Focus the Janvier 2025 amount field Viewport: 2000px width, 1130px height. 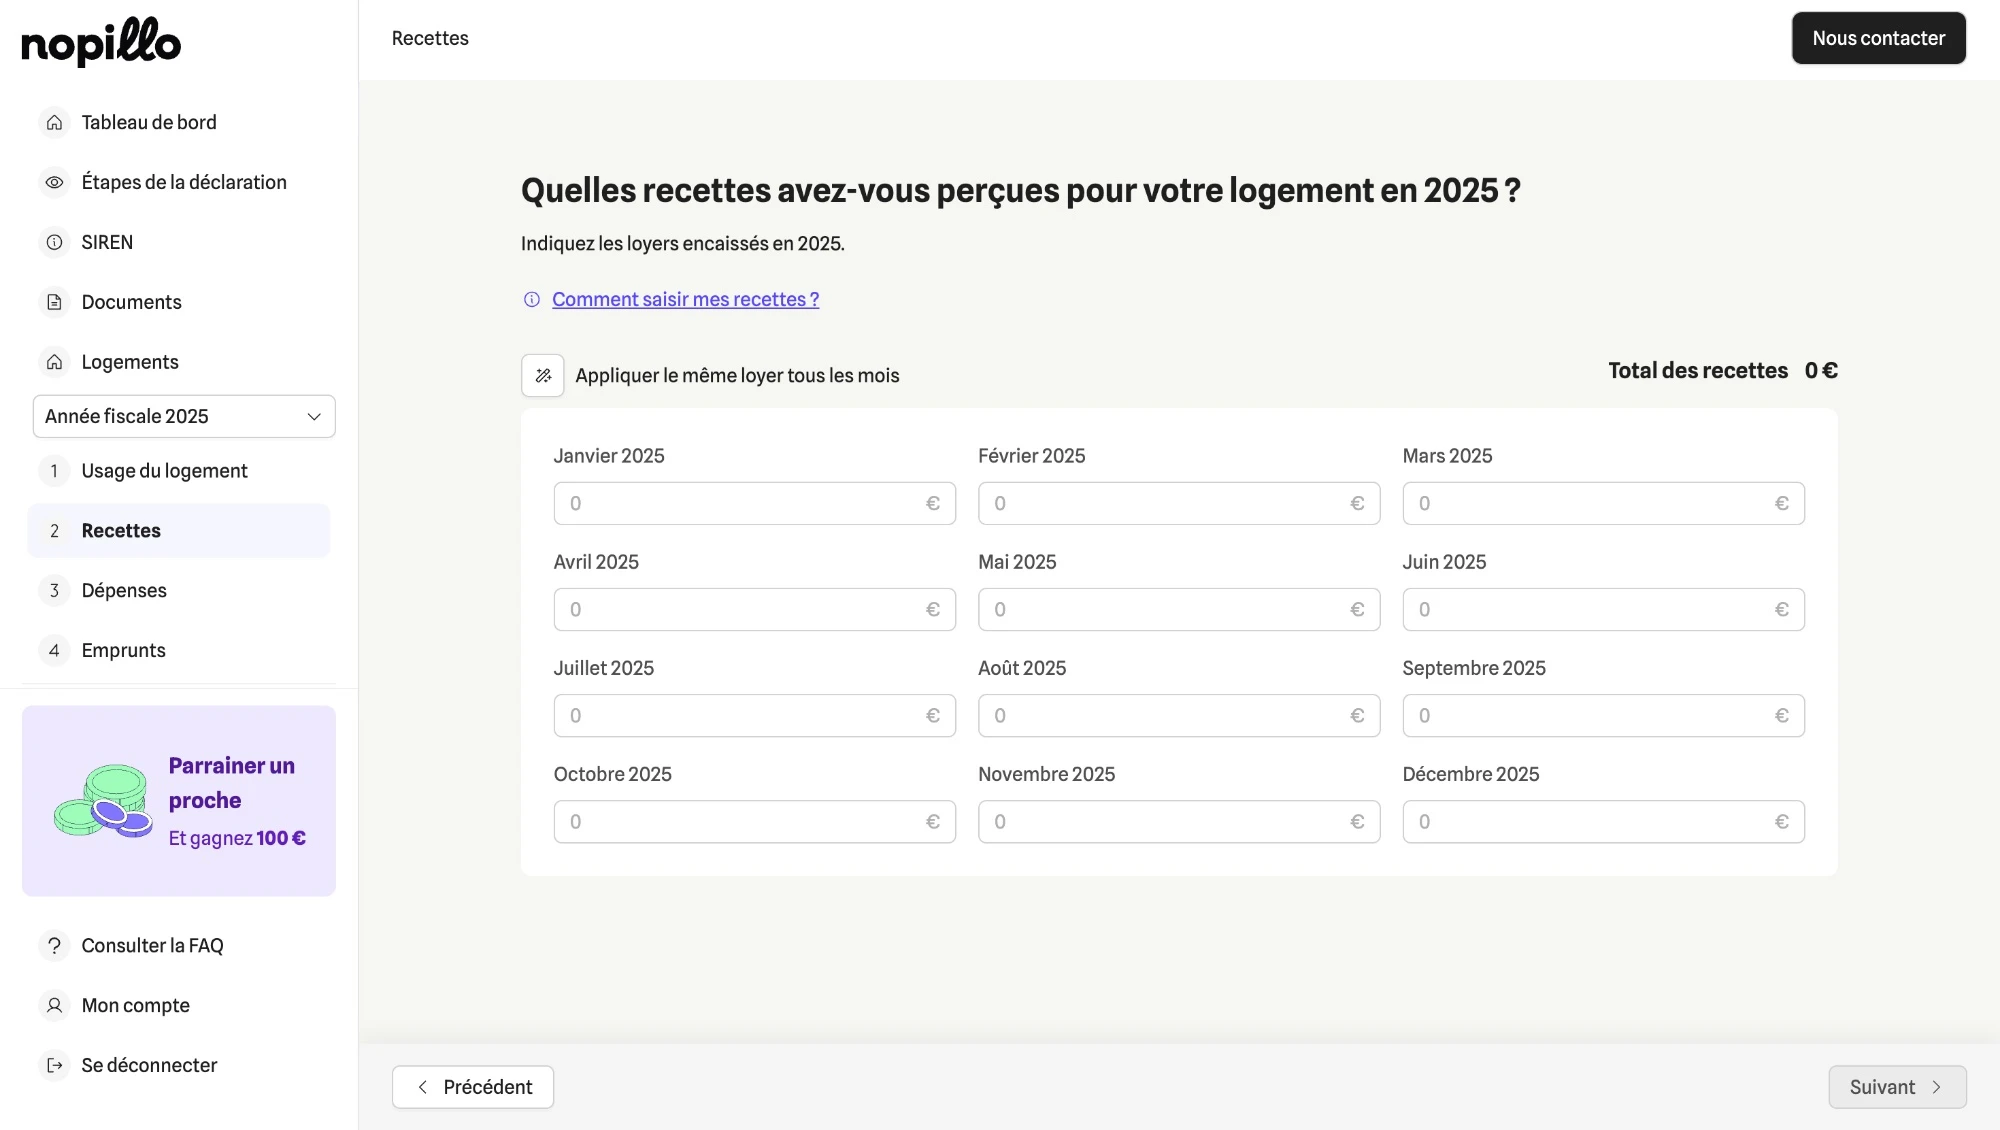tap(740, 504)
